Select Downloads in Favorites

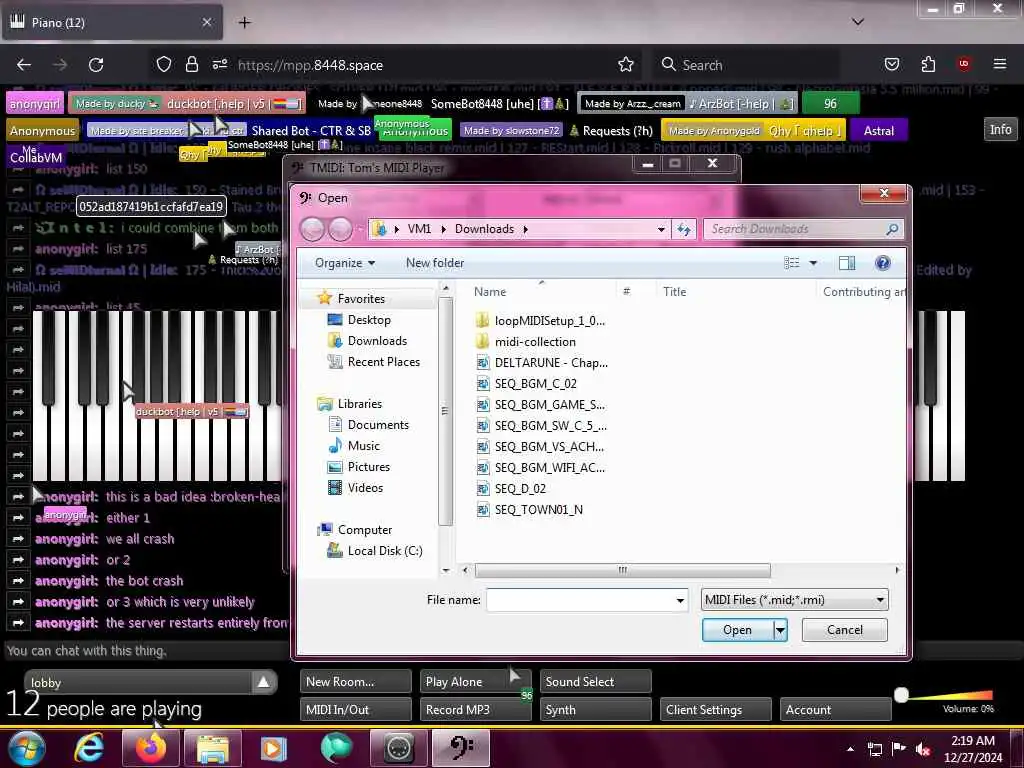point(377,341)
